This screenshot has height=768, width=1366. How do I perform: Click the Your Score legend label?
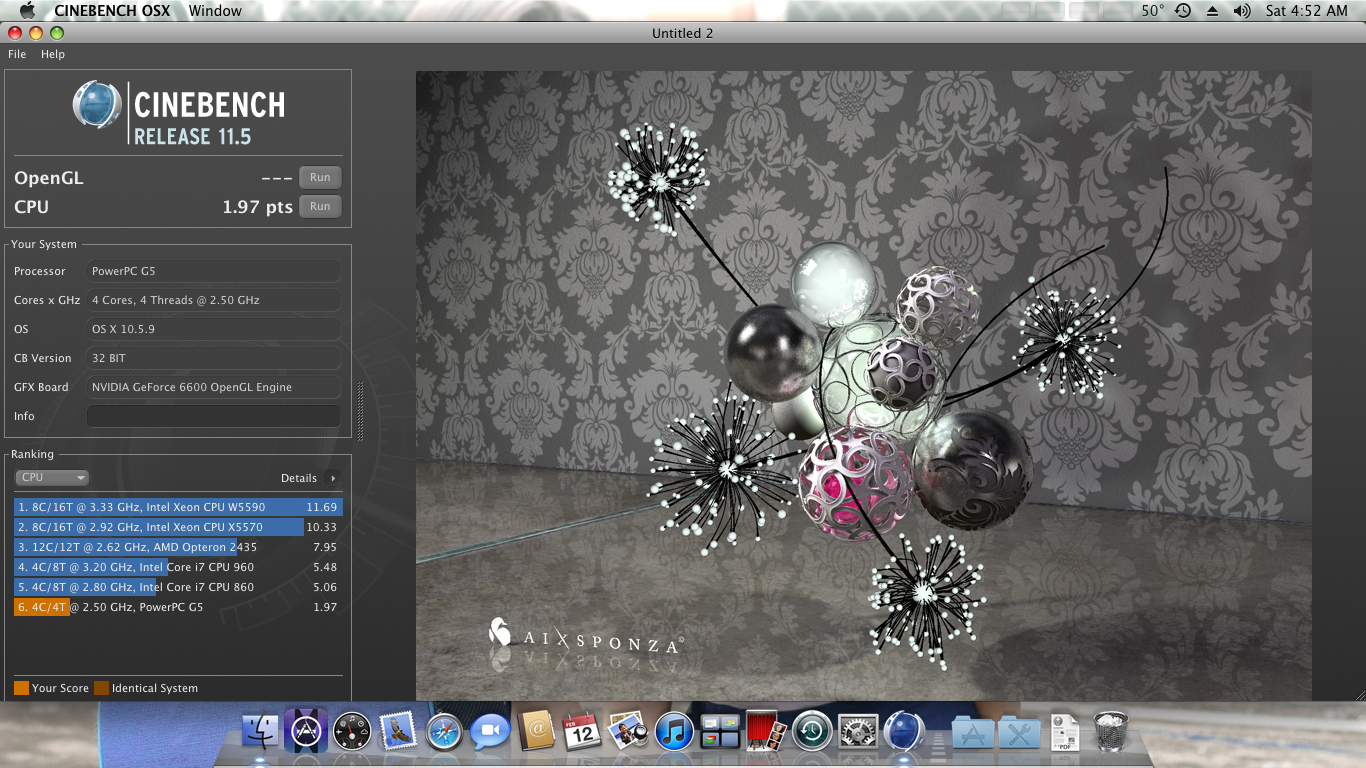coord(60,688)
